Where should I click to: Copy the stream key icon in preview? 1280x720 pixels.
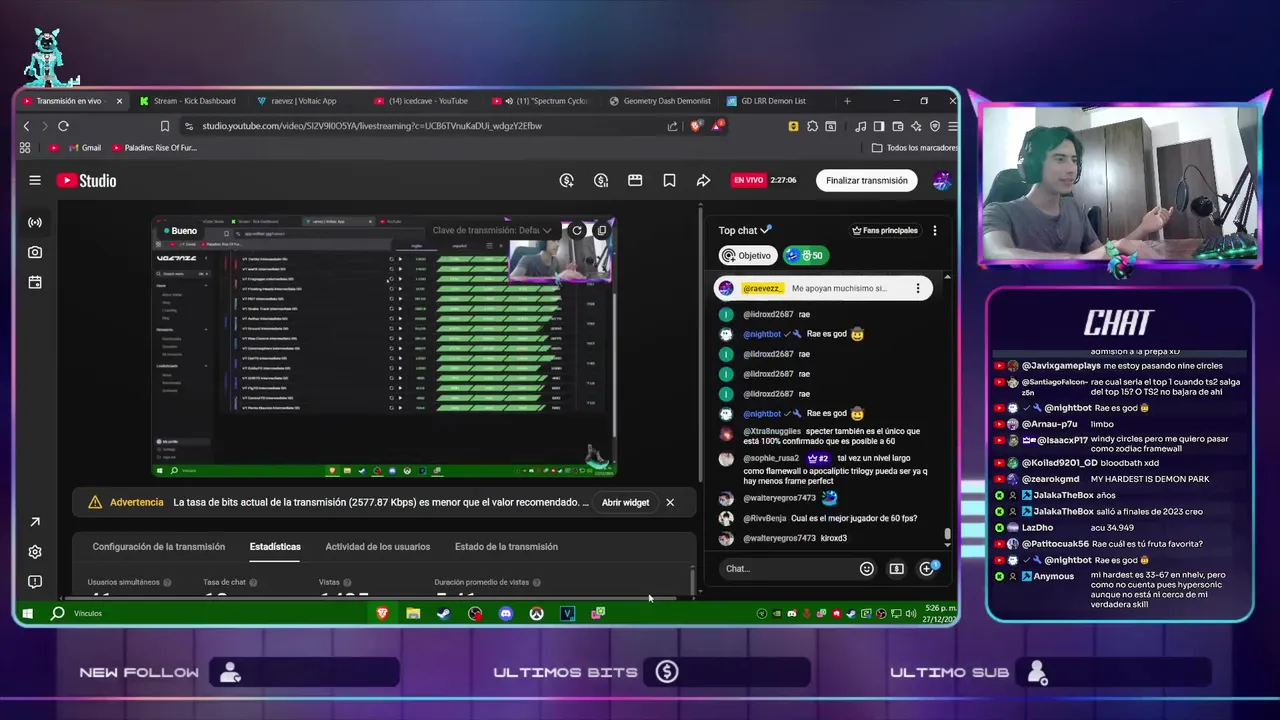click(x=601, y=230)
